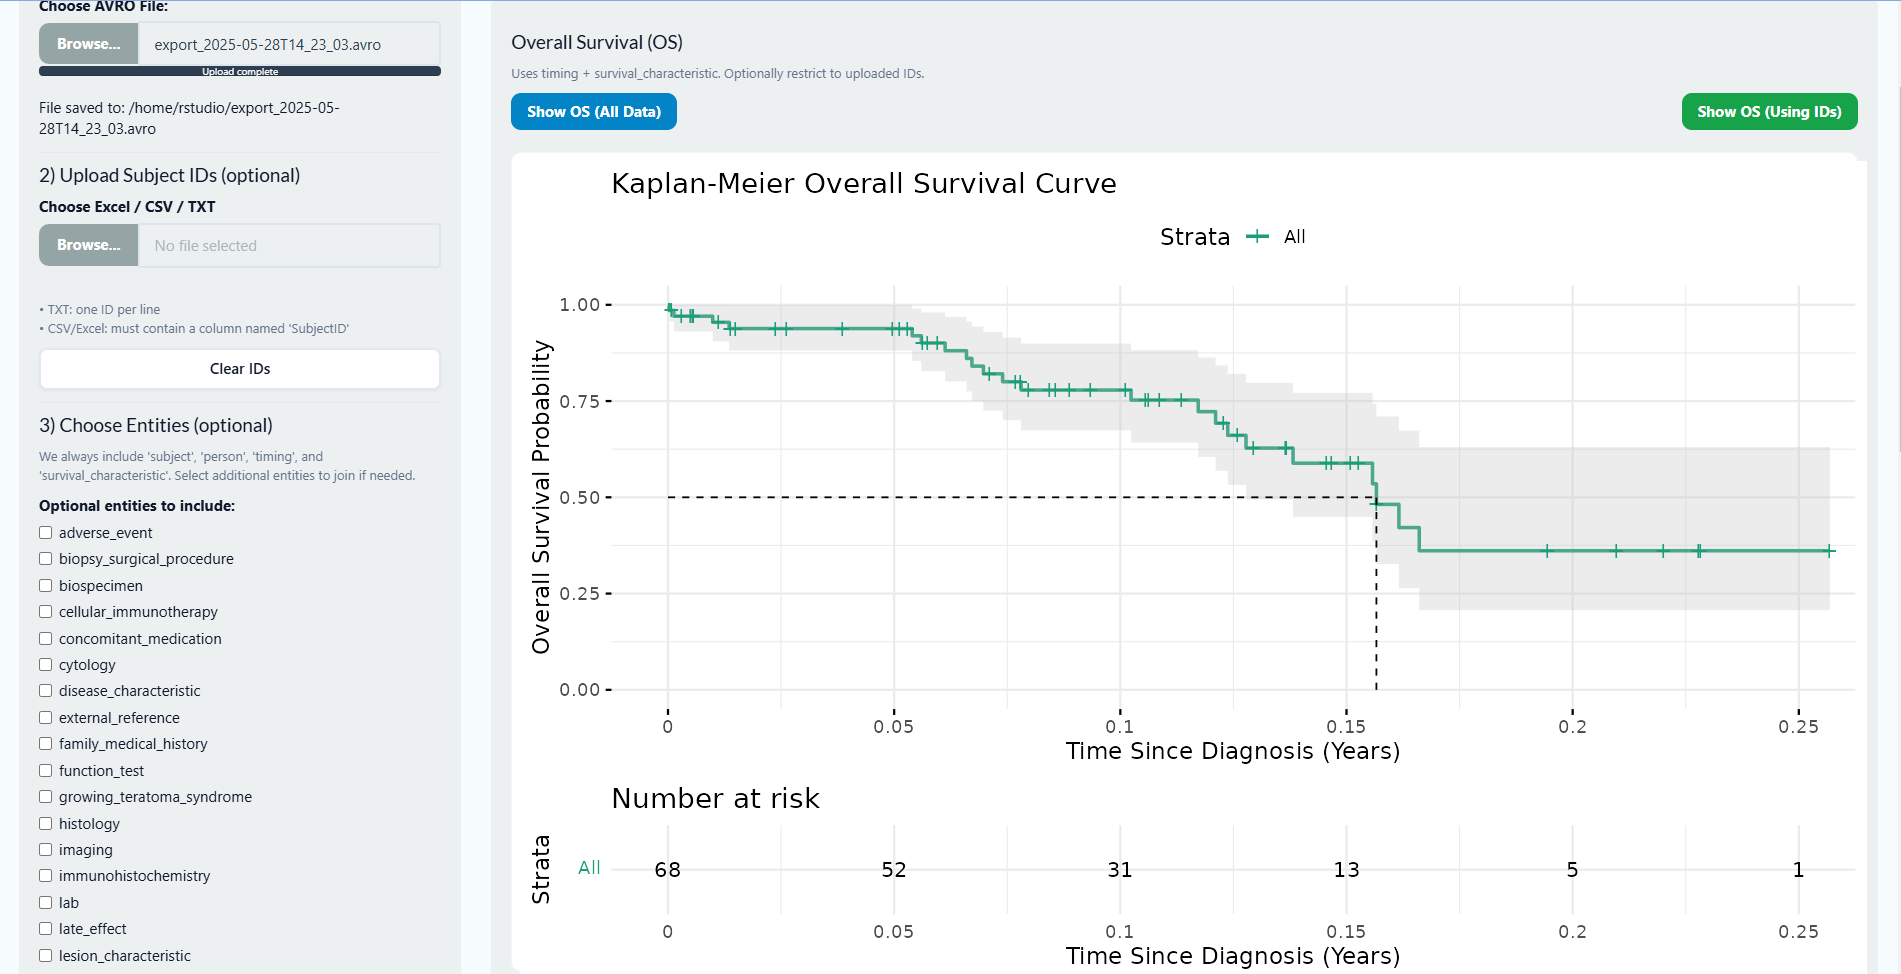Viewport: 1901px width, 974px height.
Task: Tick the family_medical_history checkbox
Action: coord(46,744)
